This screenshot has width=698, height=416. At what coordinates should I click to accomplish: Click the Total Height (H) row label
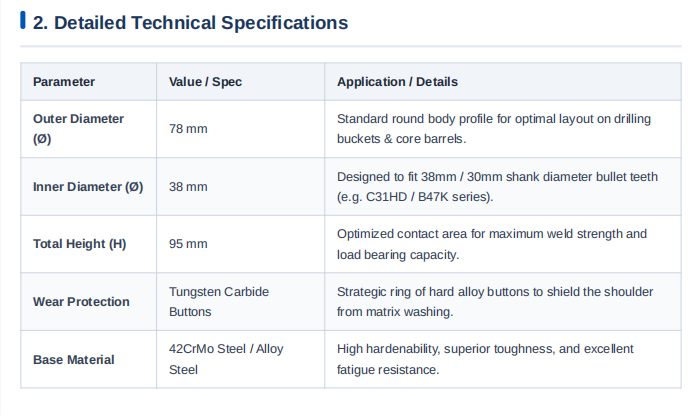click(x=79, y=244)
